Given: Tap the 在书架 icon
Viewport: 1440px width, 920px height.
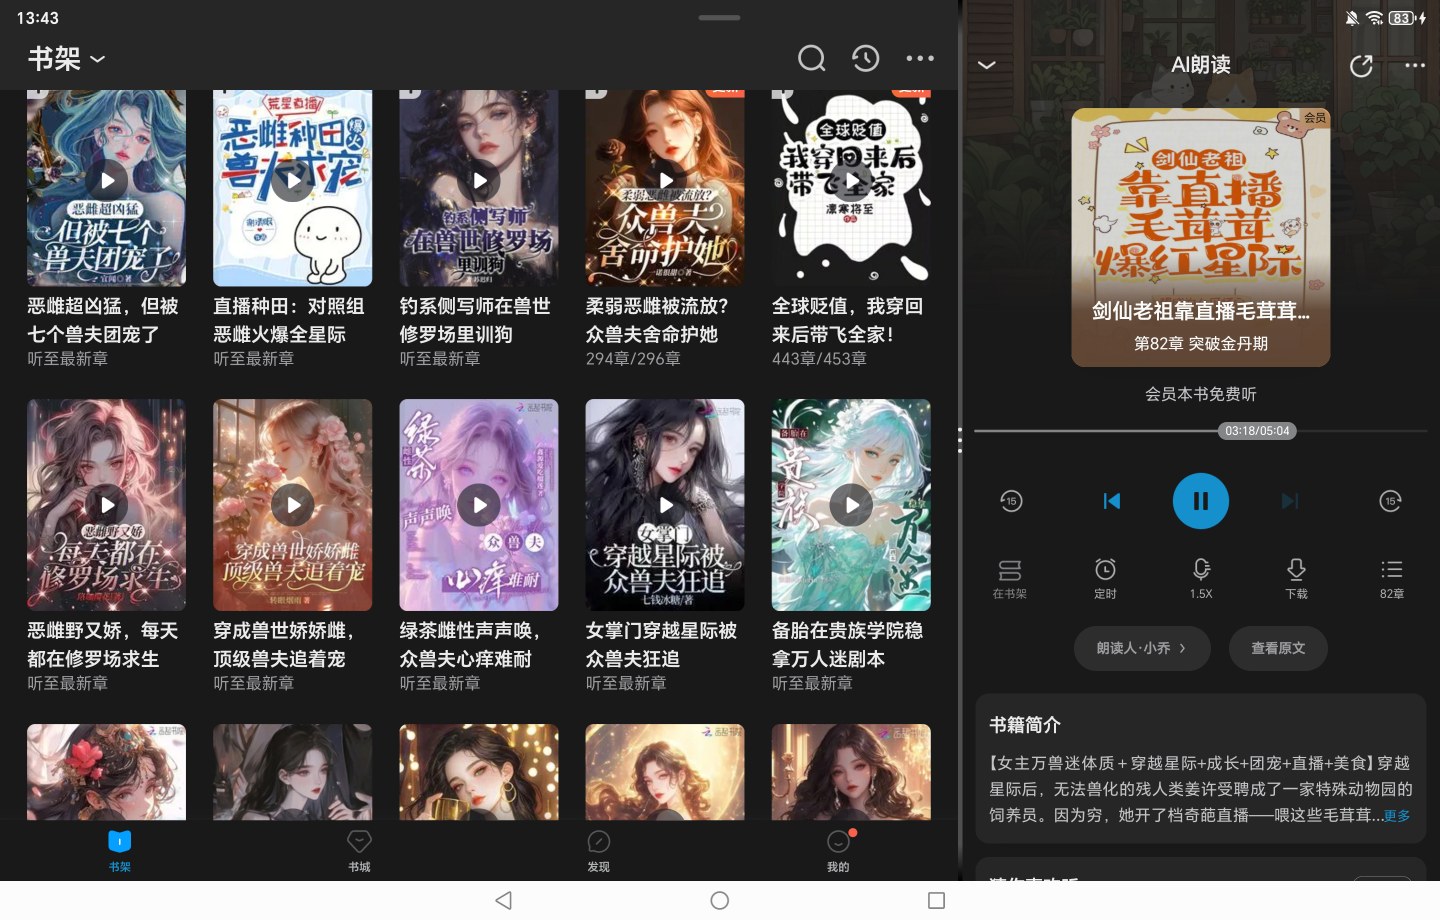Looking at the screenshot, I should coord(1010,579).
